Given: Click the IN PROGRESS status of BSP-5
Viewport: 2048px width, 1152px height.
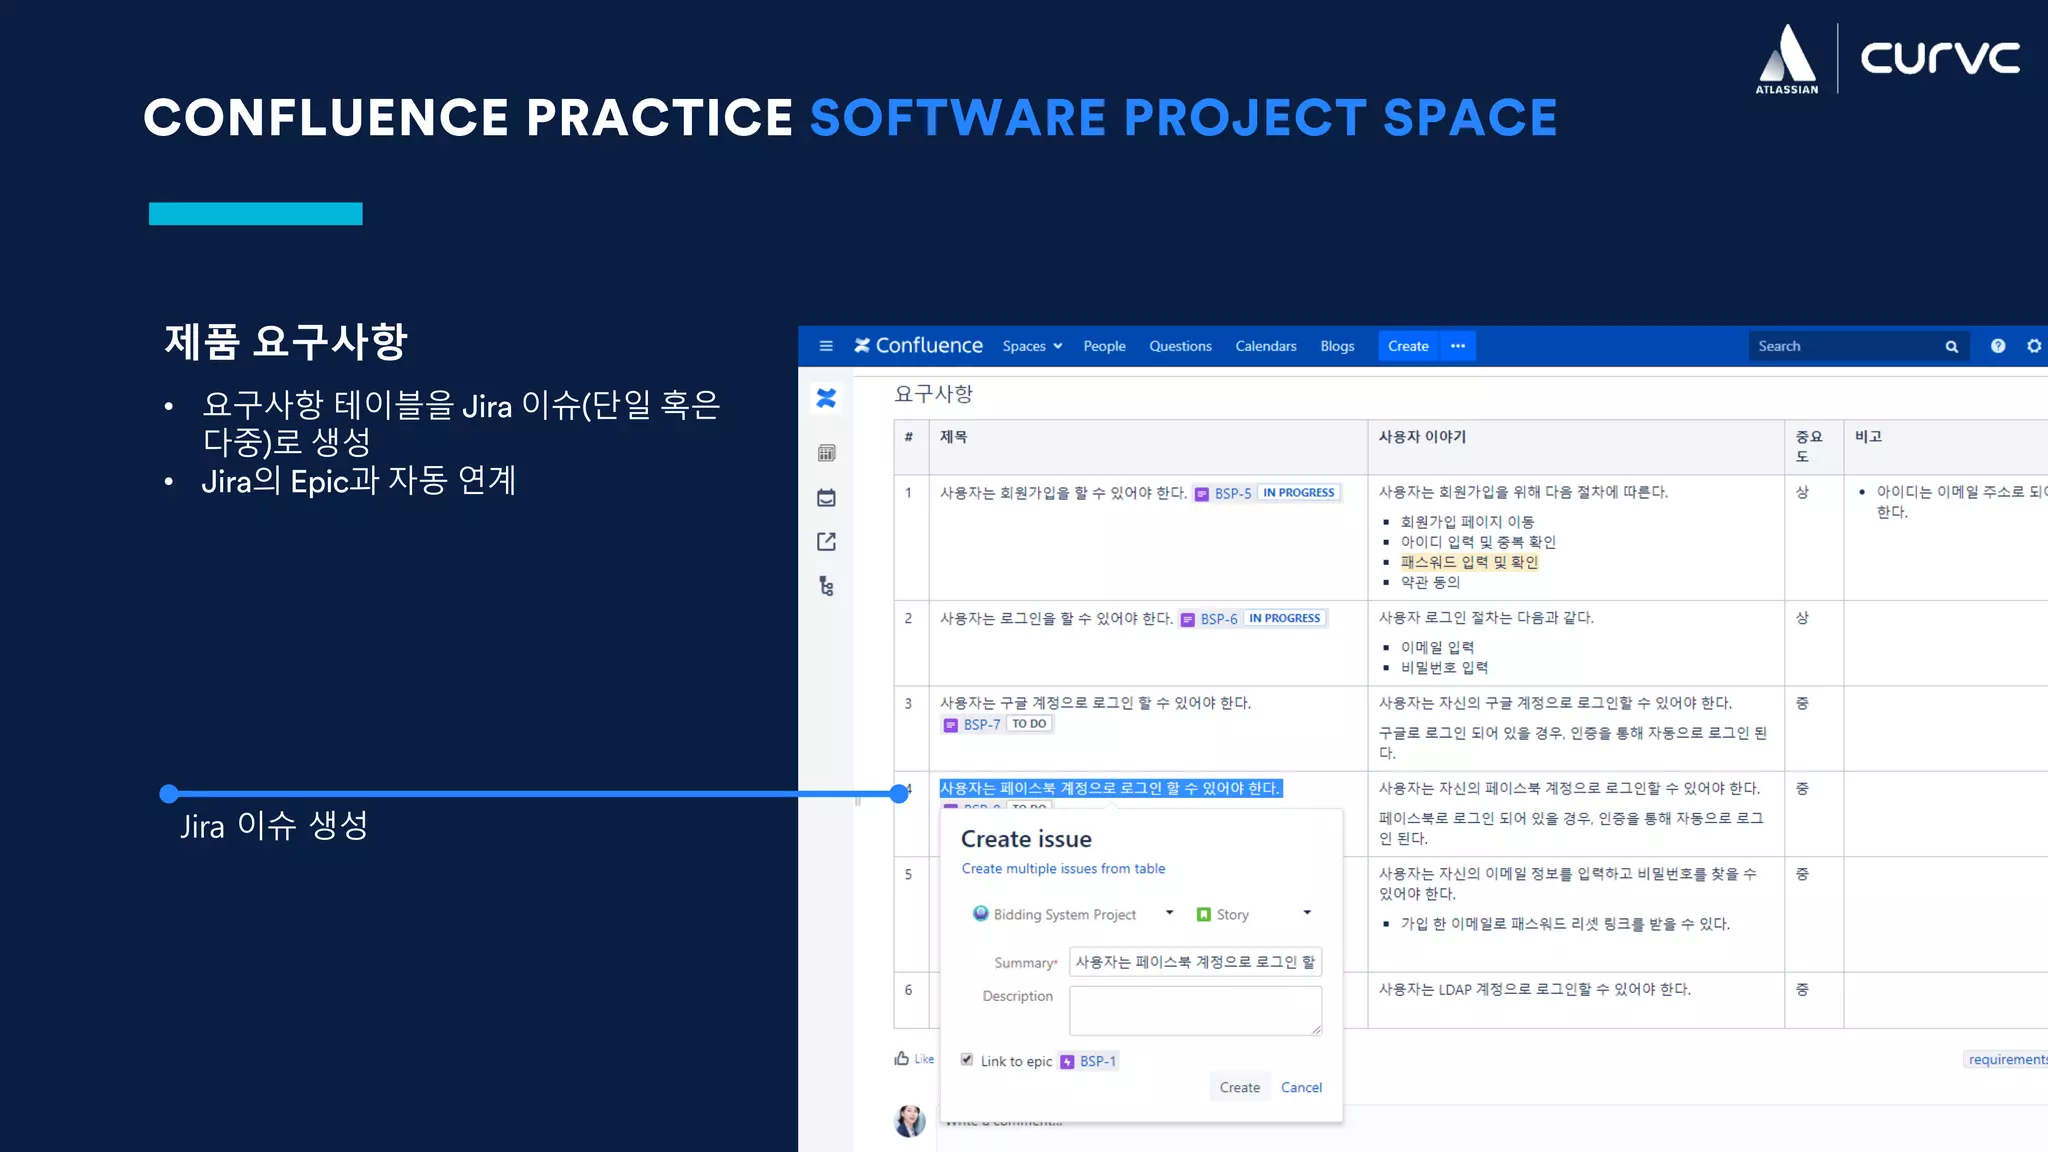Looking at the screenshot, I should click(1298, 493).
